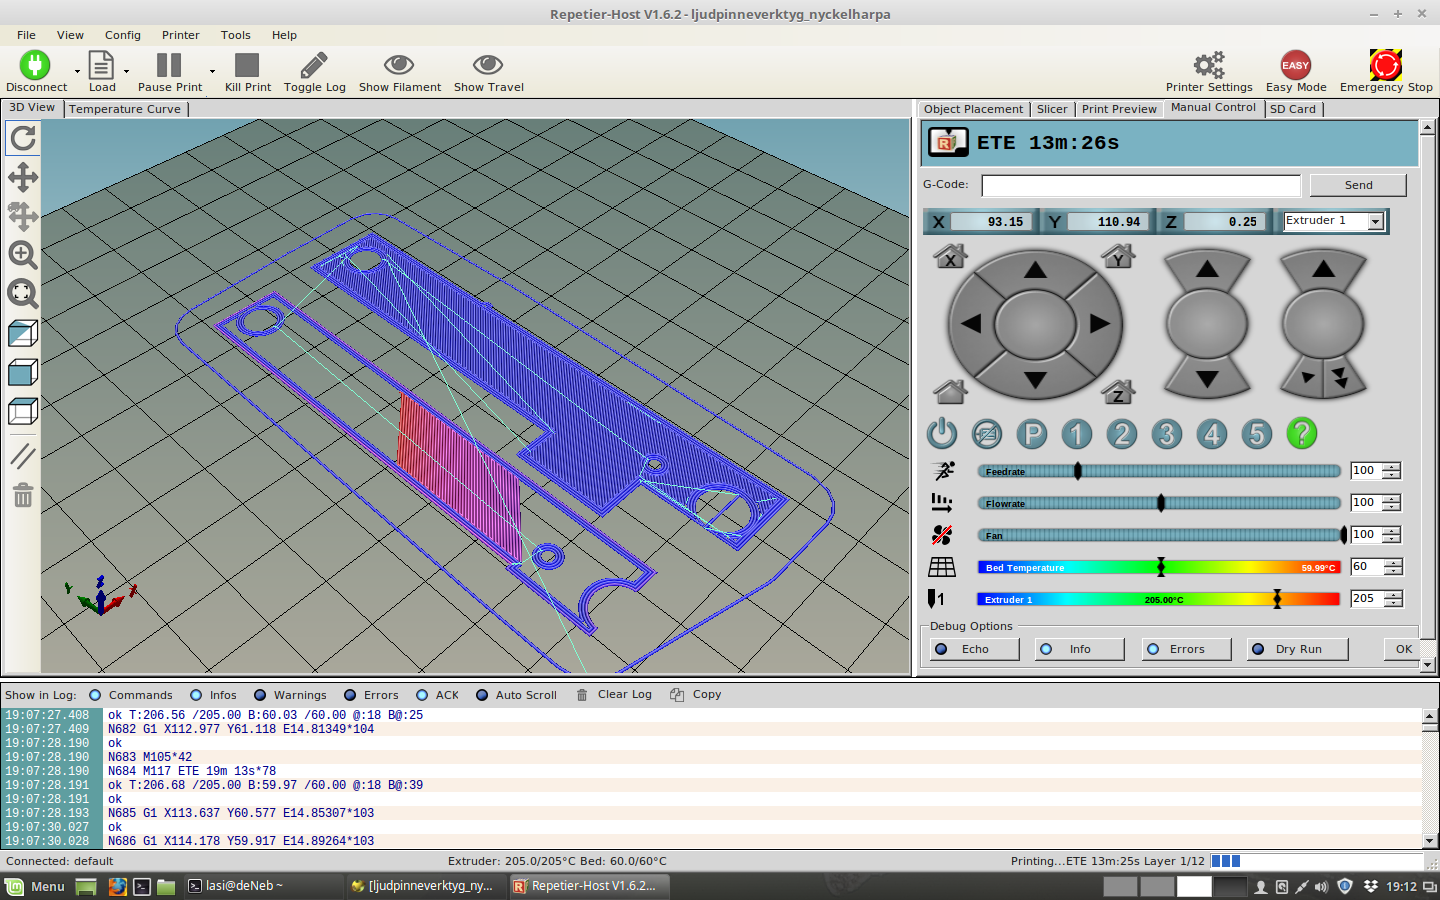Click Show Filament eye icon
Viewport: 1440px width, 900px height.
coord(399,66)
